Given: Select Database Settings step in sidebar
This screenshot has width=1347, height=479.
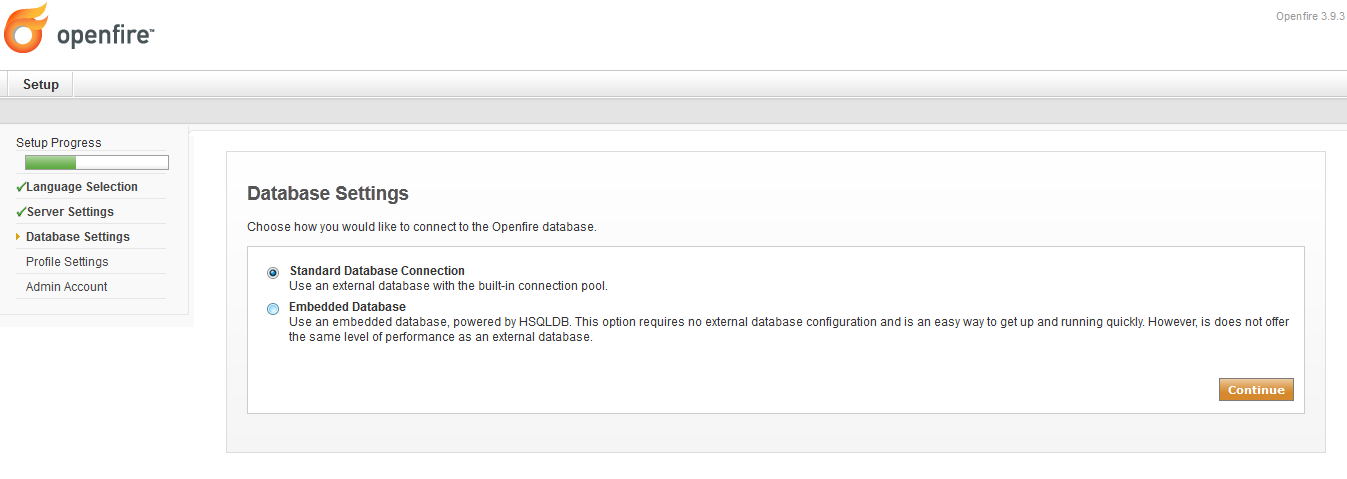Looking at the screenshot, I should (78, 237).
